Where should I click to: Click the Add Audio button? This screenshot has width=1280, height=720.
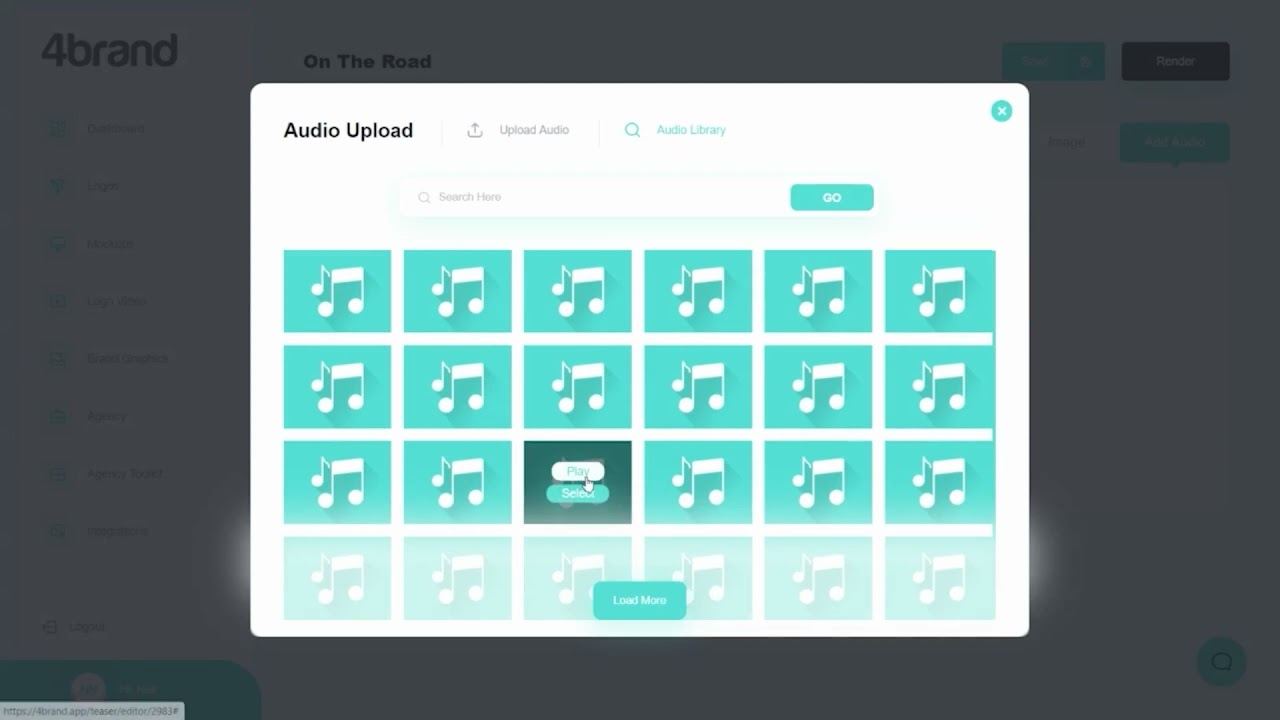(1174, 142)
